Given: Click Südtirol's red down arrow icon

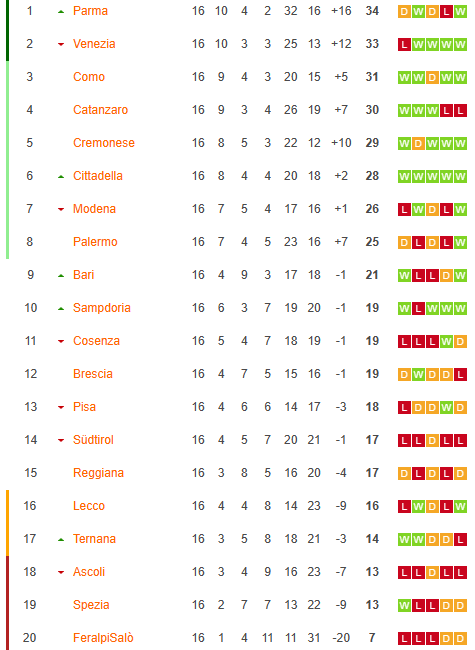Looking at the screenshot, I should pos(61,440).
